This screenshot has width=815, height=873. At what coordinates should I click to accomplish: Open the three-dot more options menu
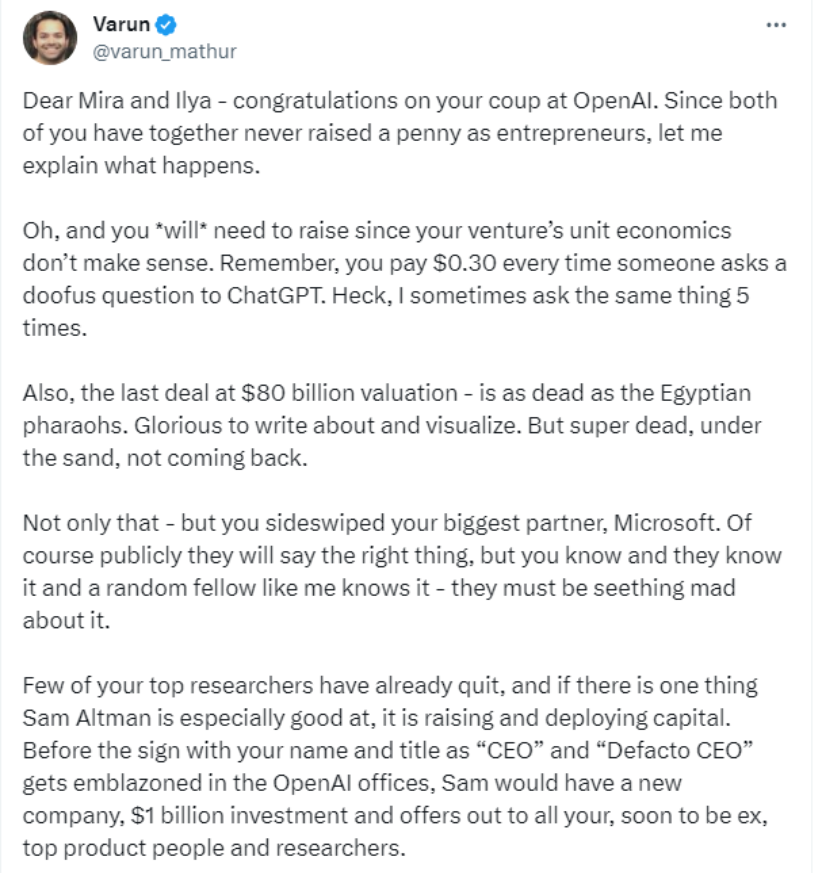pos(776,25)
